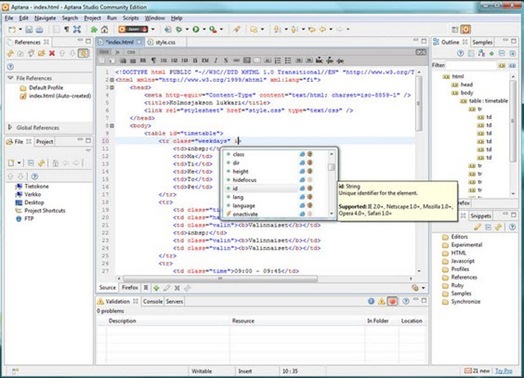Open the Navigate menu
Viewport: 524px width, 378px height.
click(45, 18)
